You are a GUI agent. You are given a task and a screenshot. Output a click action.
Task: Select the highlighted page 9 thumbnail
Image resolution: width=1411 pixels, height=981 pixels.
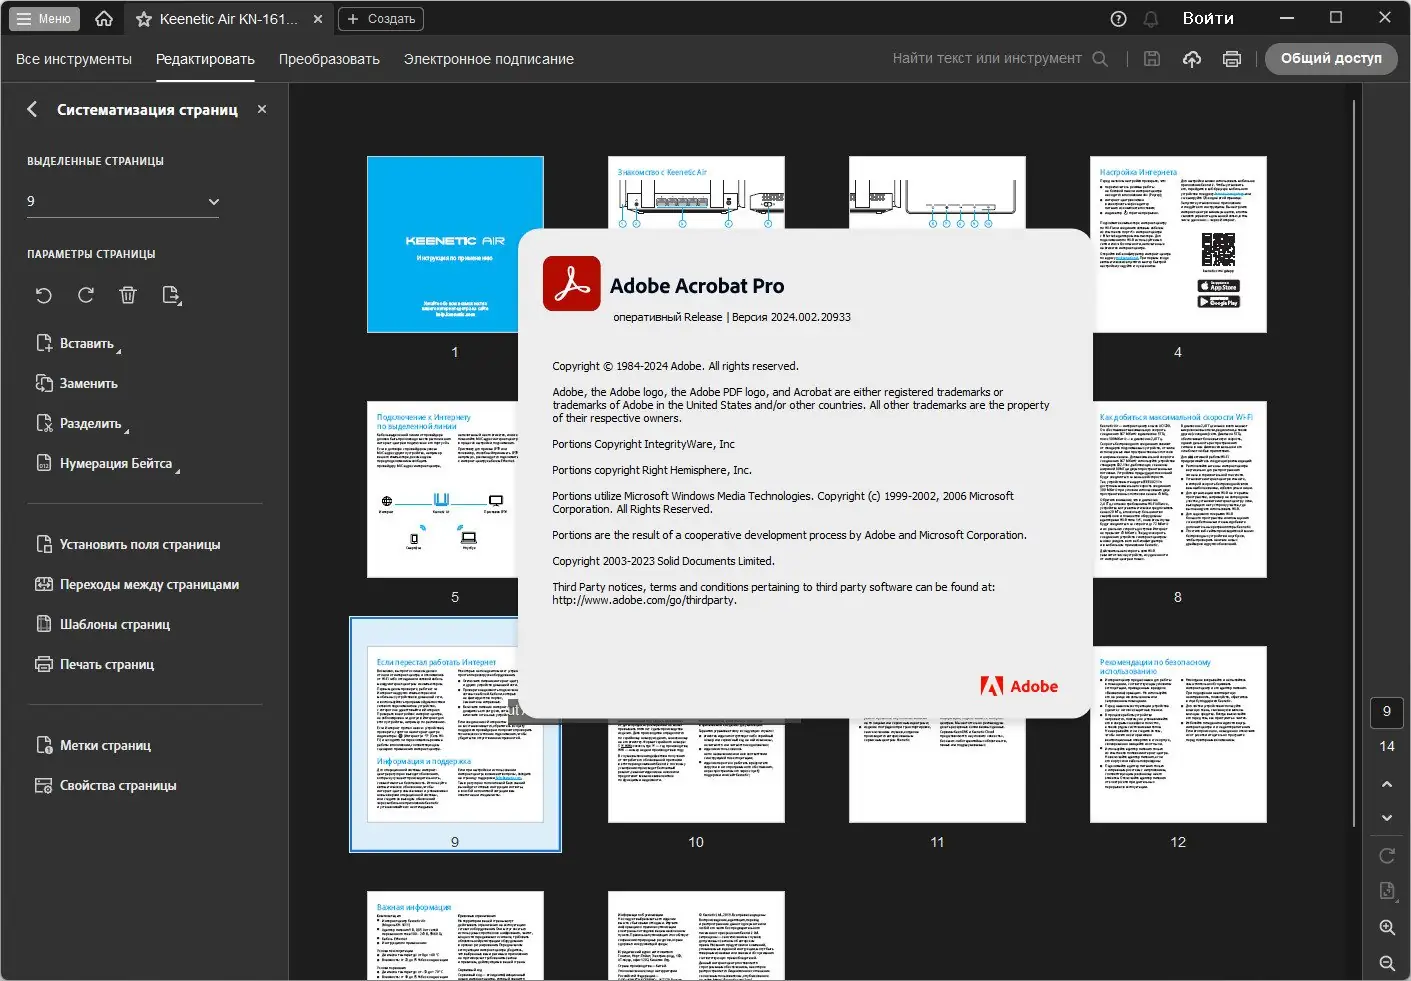click(455, 734)
